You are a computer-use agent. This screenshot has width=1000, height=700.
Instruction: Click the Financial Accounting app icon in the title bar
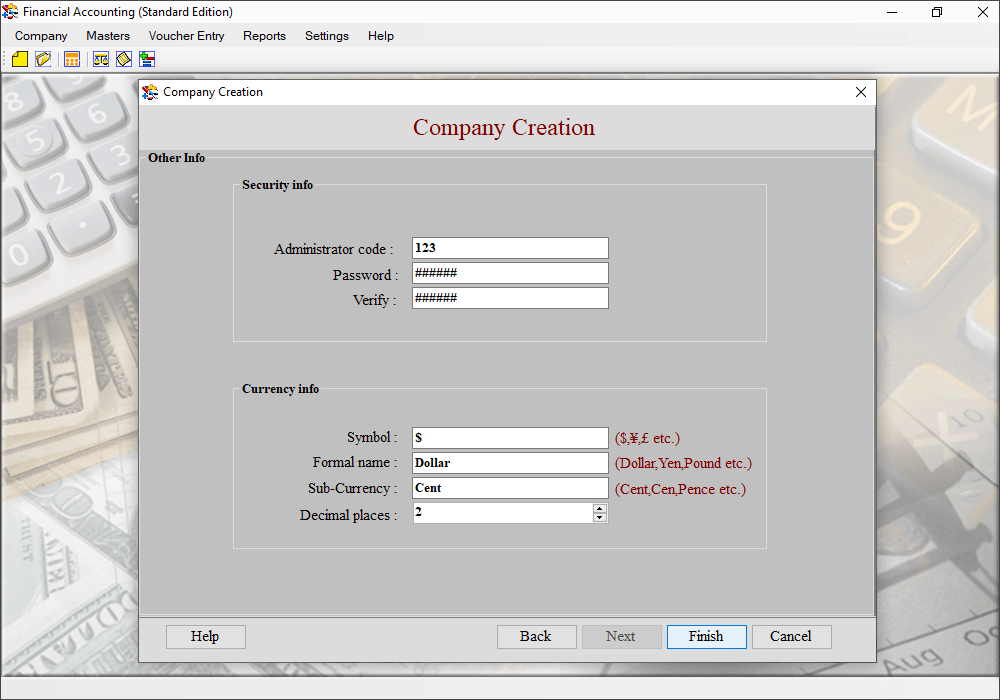[10, 11]
